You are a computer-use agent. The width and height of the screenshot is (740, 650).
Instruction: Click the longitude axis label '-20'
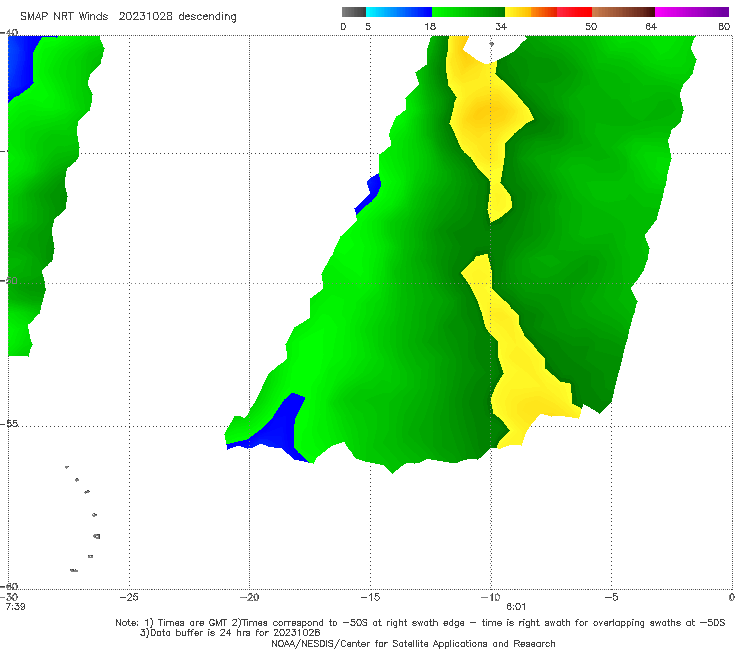click(x=249, y=597)
